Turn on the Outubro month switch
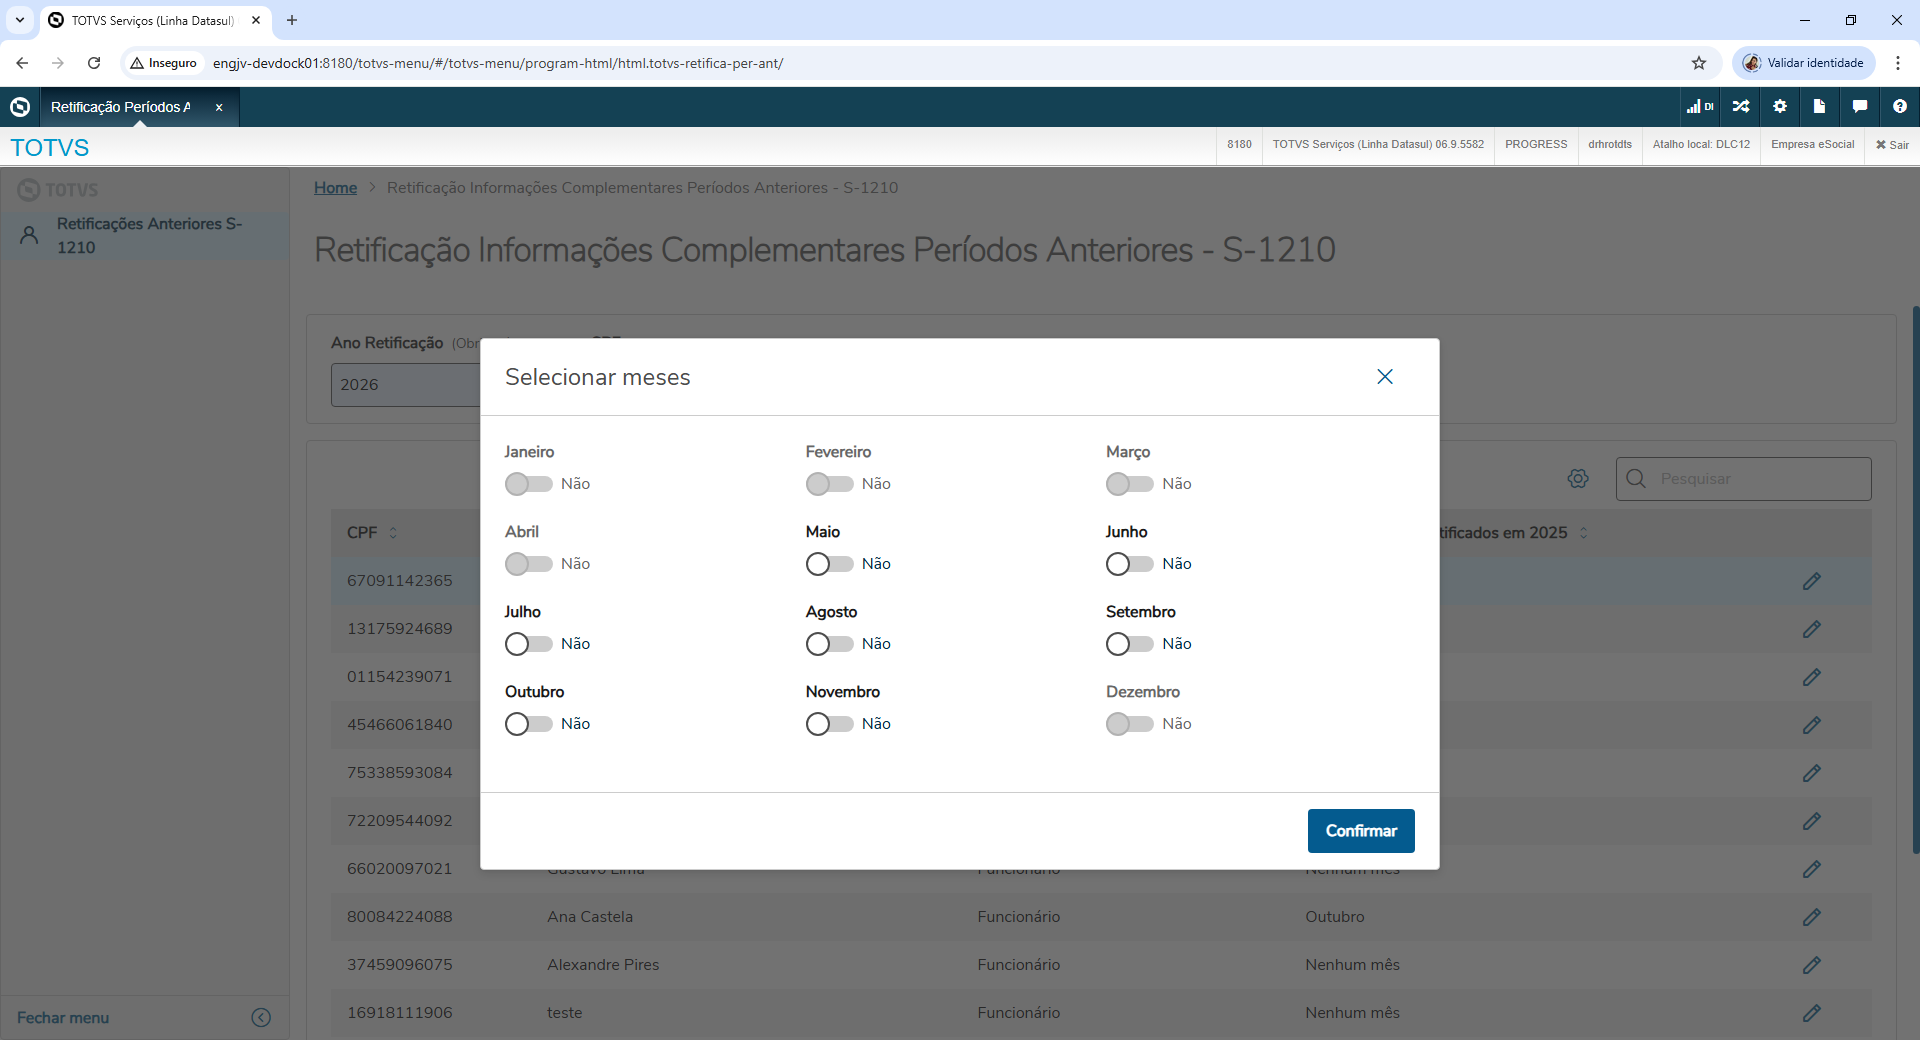 pos(528,724)
